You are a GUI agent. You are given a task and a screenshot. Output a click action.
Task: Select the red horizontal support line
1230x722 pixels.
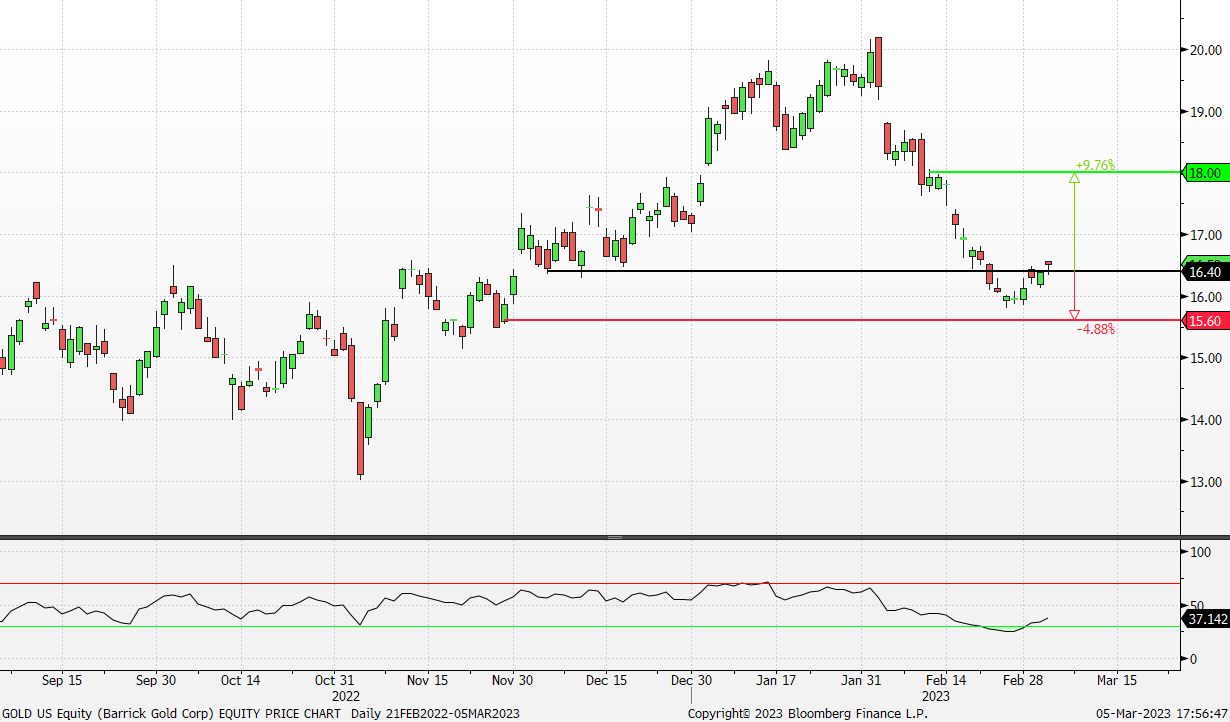click(x=800, y=320)
